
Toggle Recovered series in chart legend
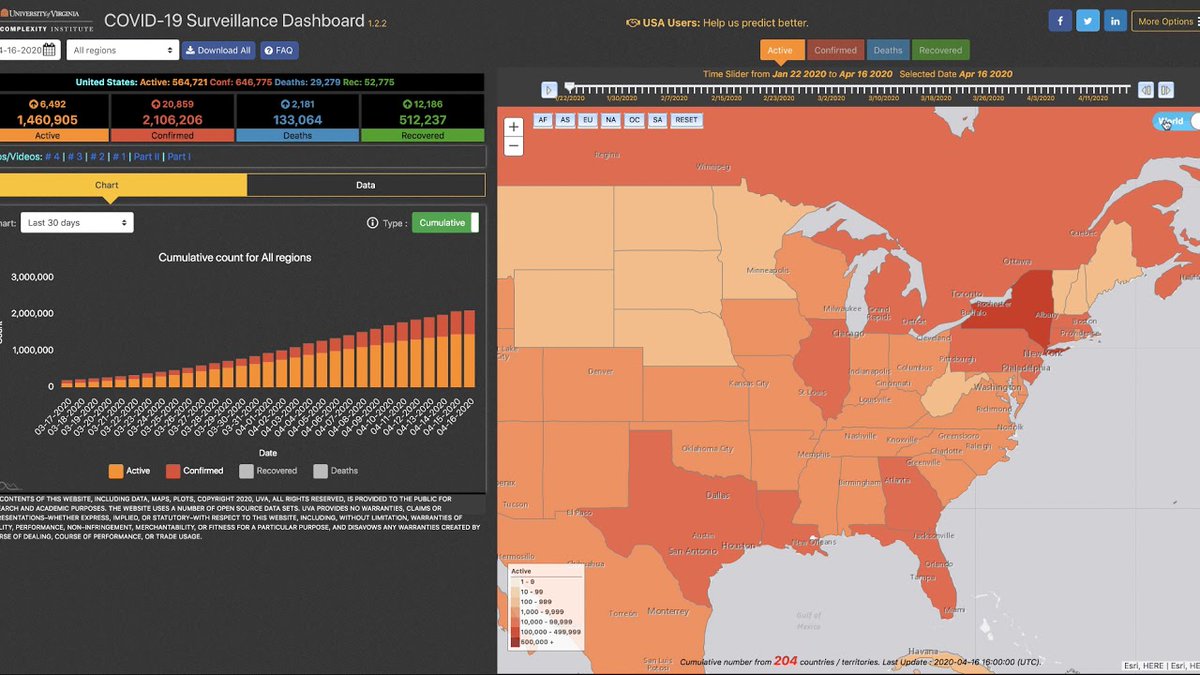point(268,470)
